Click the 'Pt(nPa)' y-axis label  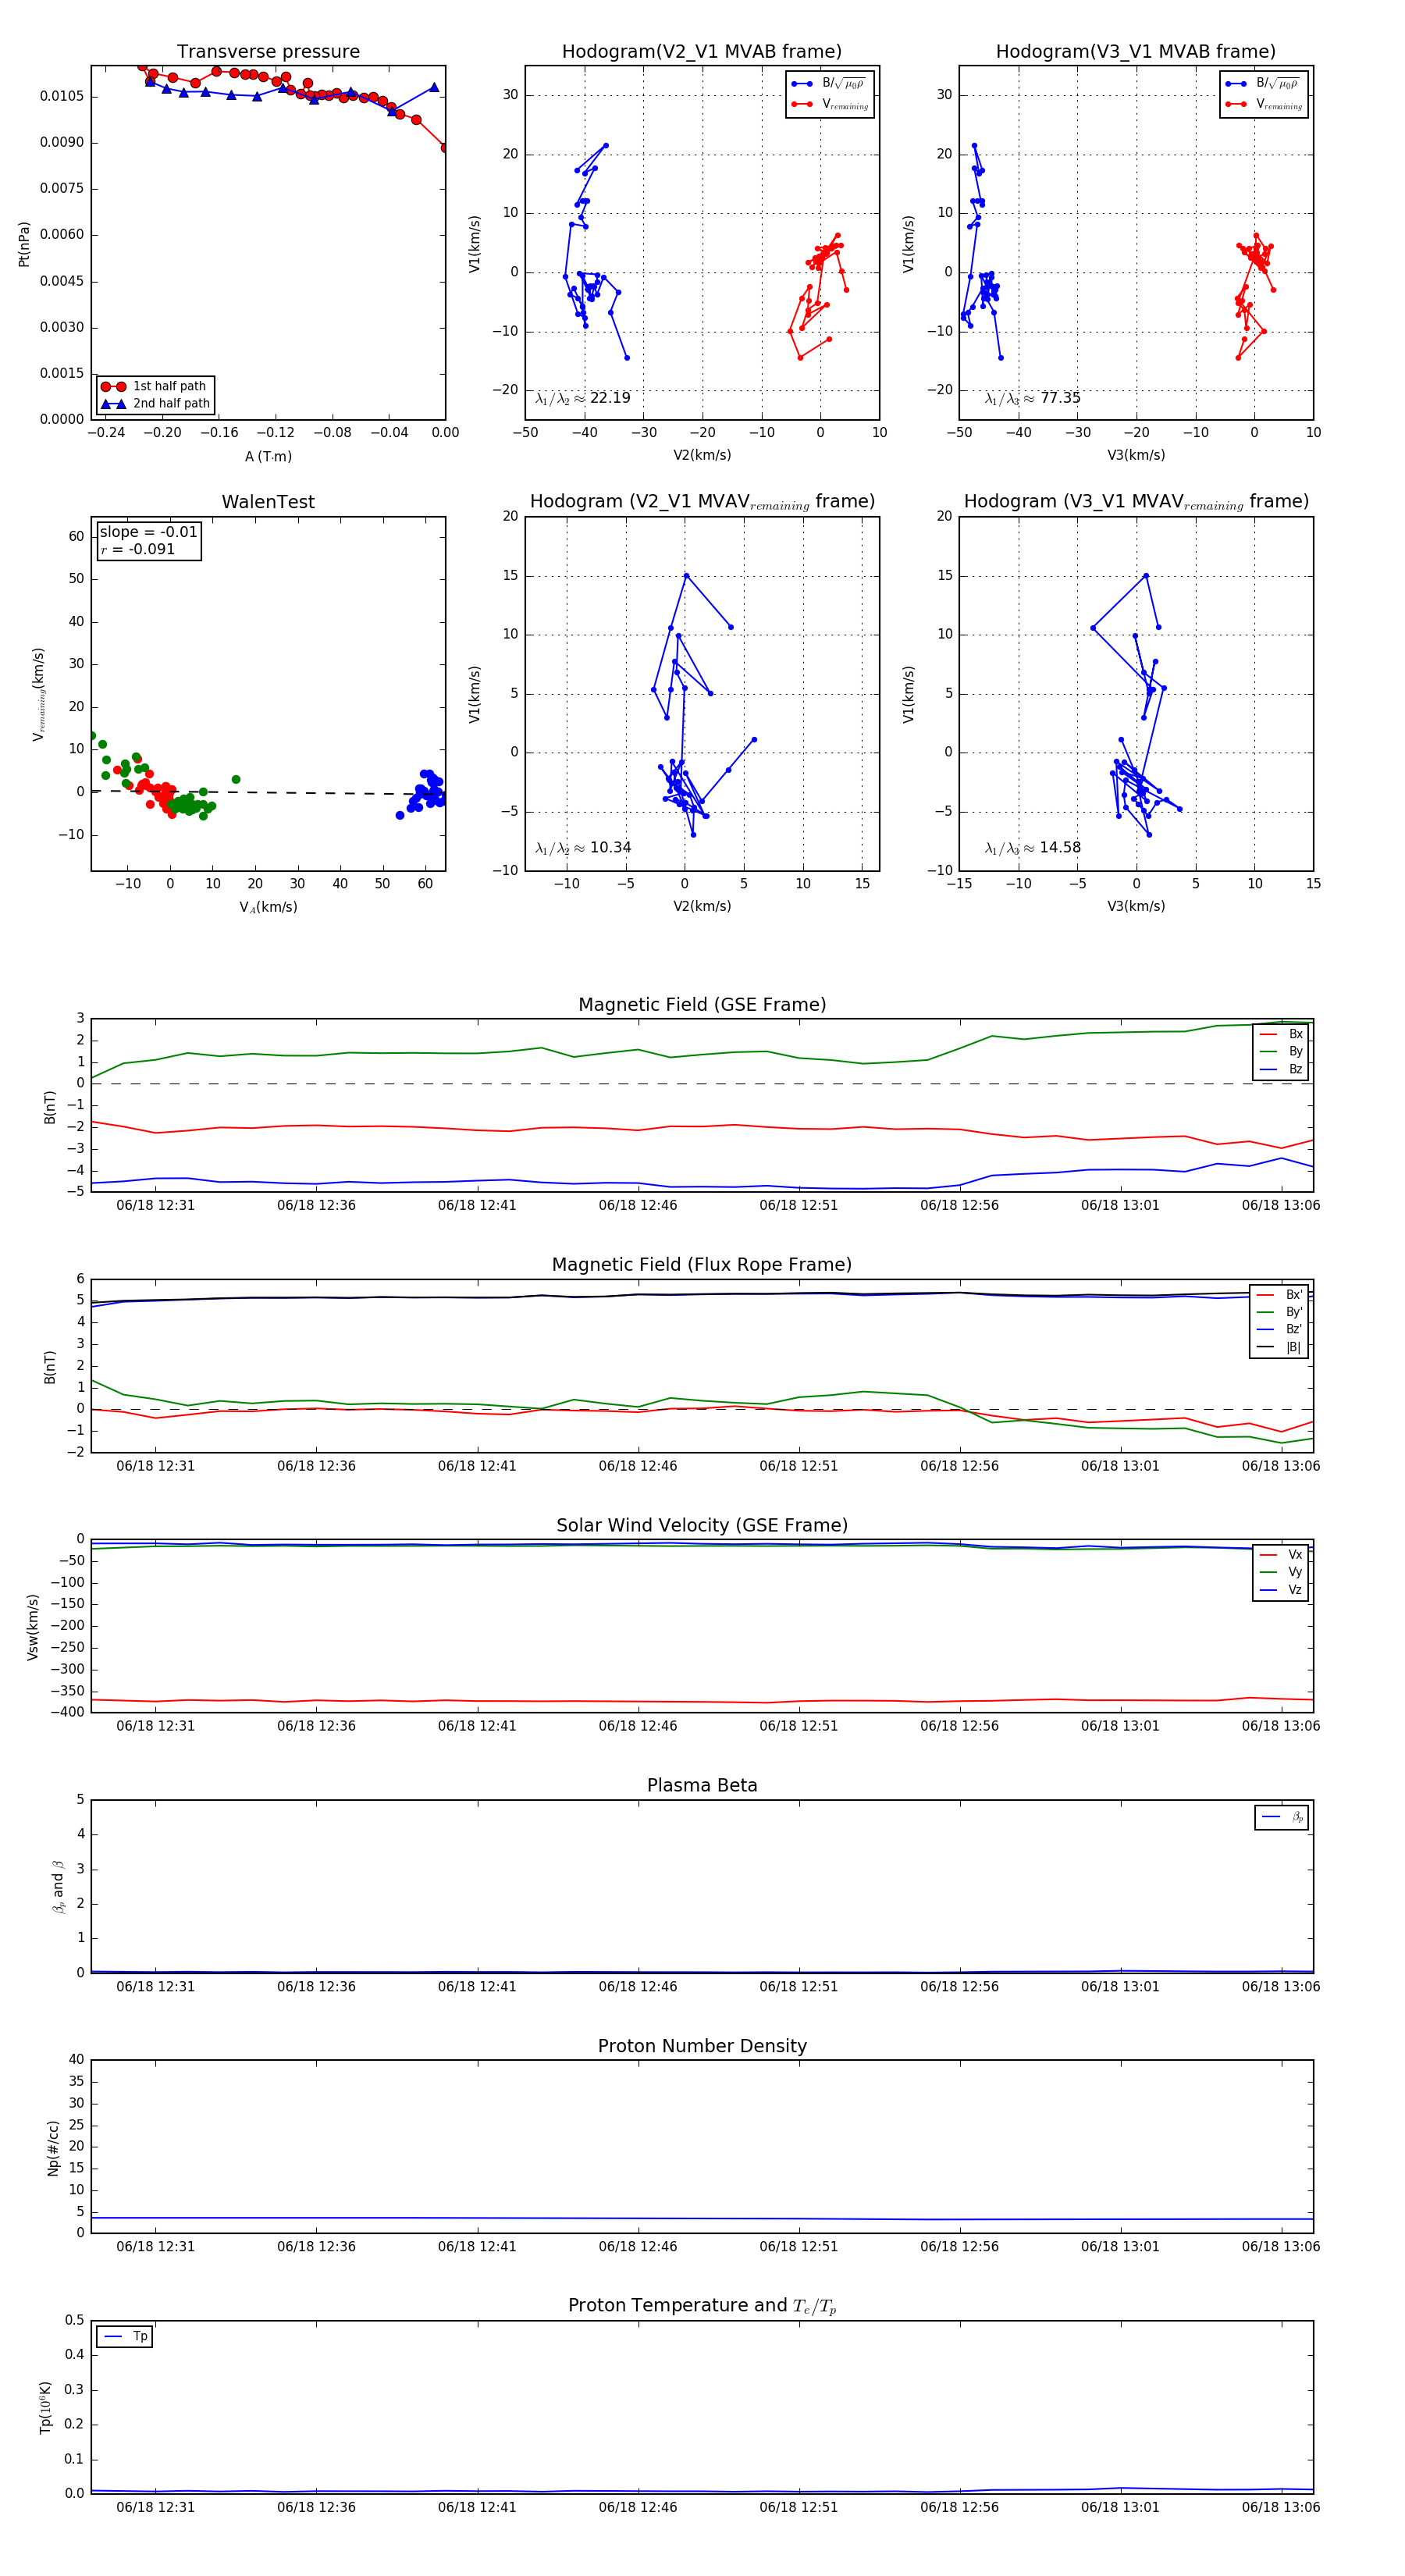click(24, 243)
